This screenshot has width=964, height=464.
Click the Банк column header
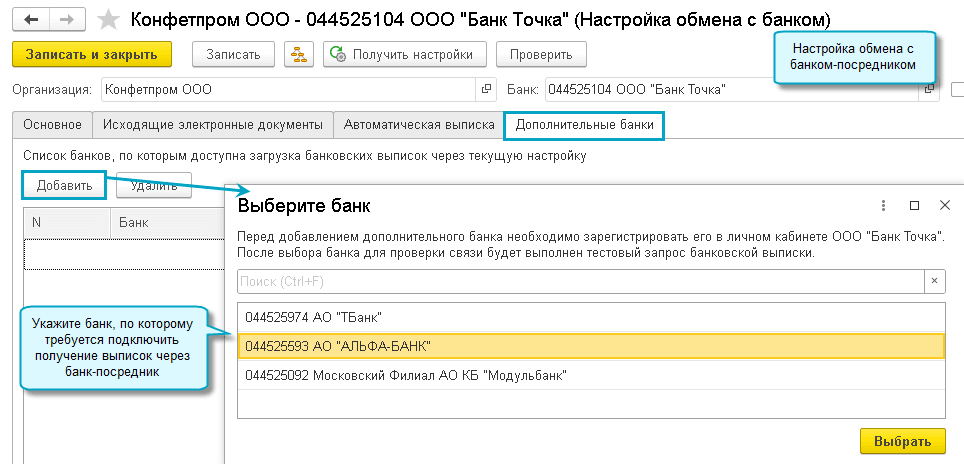(x=167, y=223)
